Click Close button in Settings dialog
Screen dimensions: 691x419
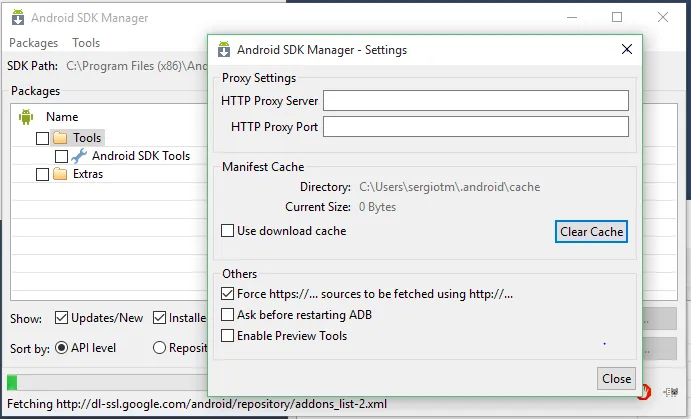tap(617, 378)
